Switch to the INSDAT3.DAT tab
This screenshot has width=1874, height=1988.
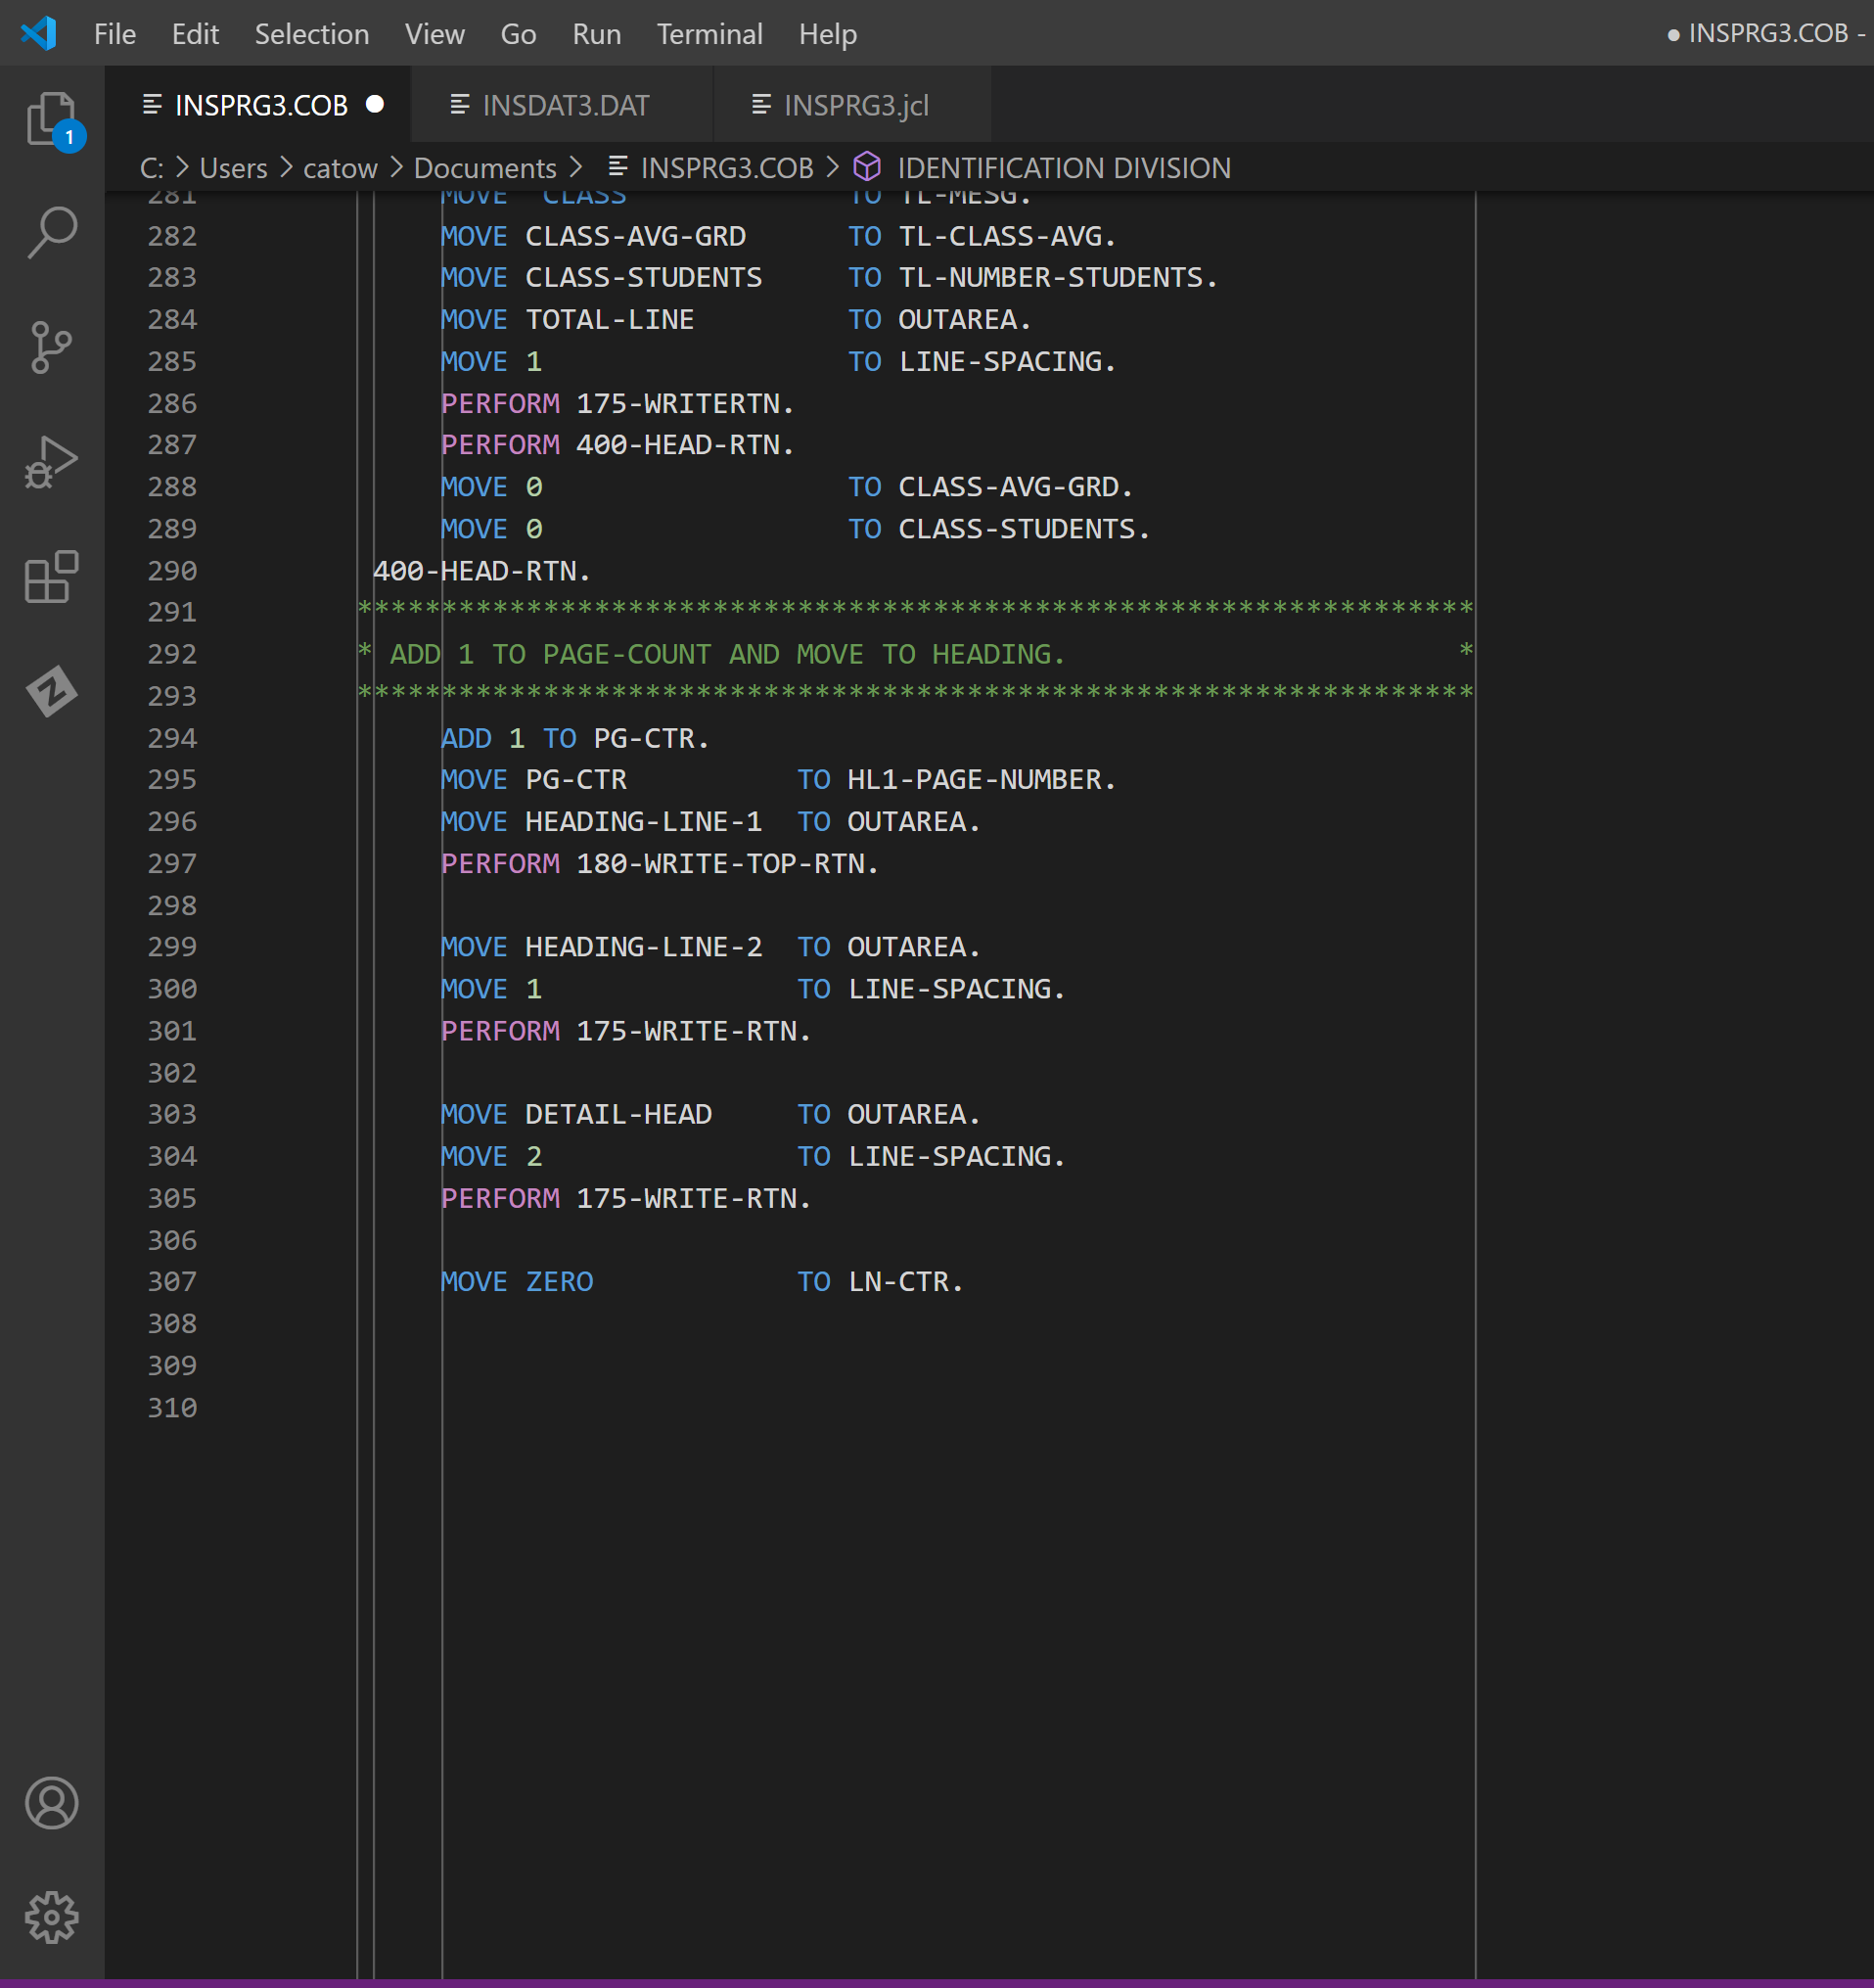(x=564, y=103)
